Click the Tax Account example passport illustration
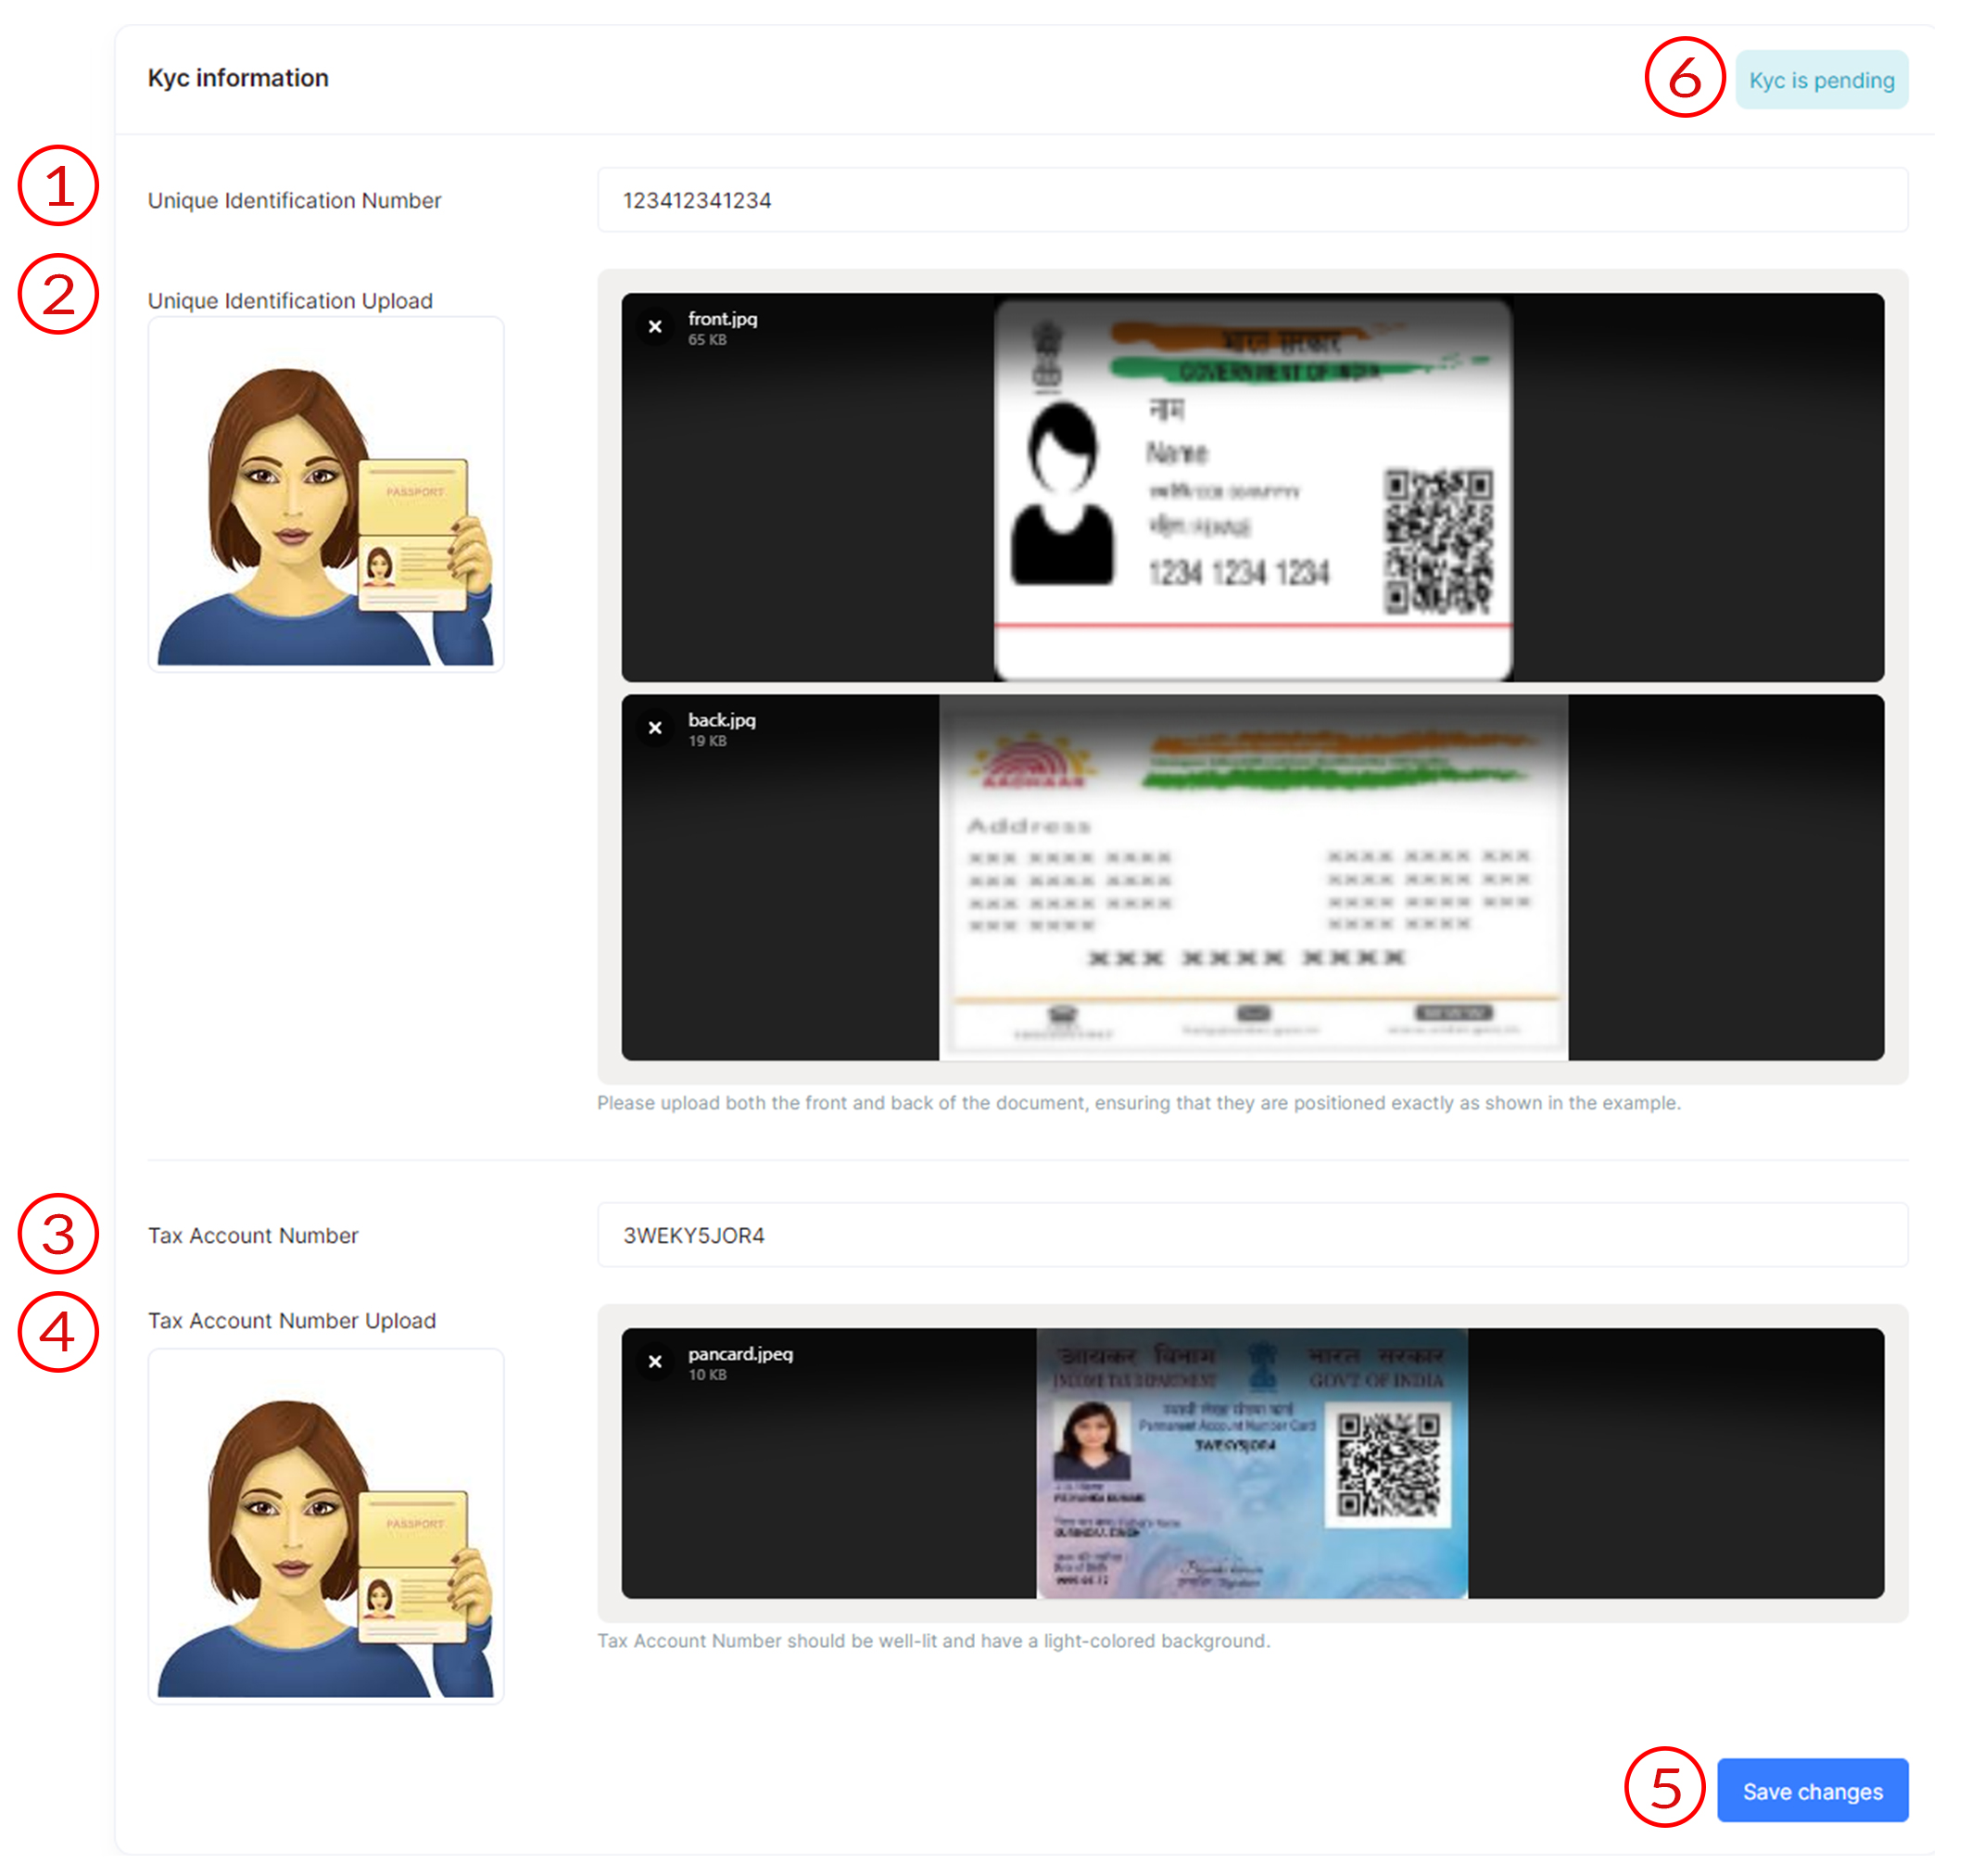 (326, 1527)
